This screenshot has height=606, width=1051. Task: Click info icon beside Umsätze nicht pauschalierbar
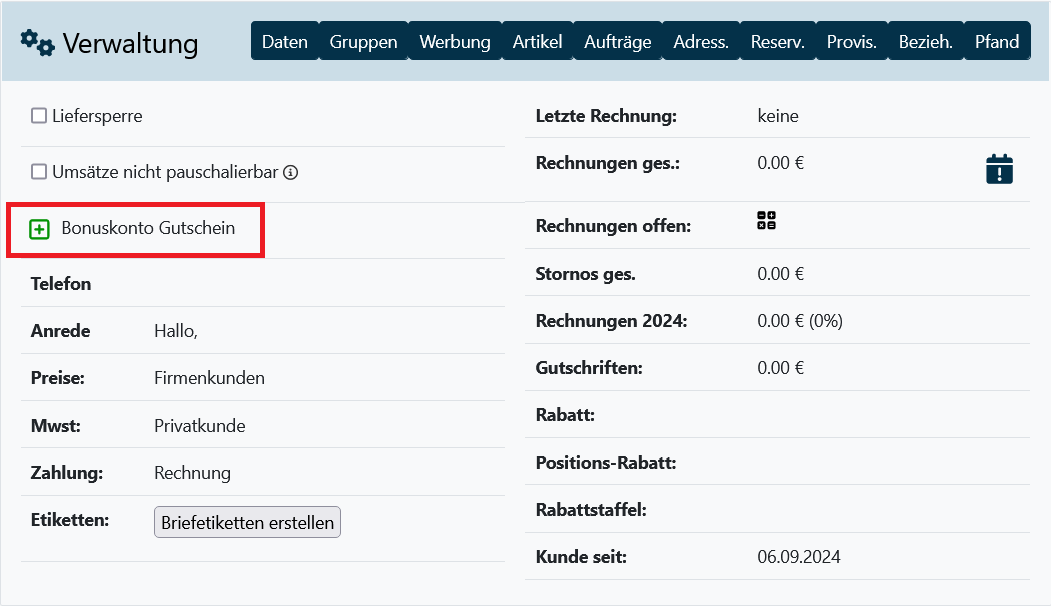(x=291, y=172)
